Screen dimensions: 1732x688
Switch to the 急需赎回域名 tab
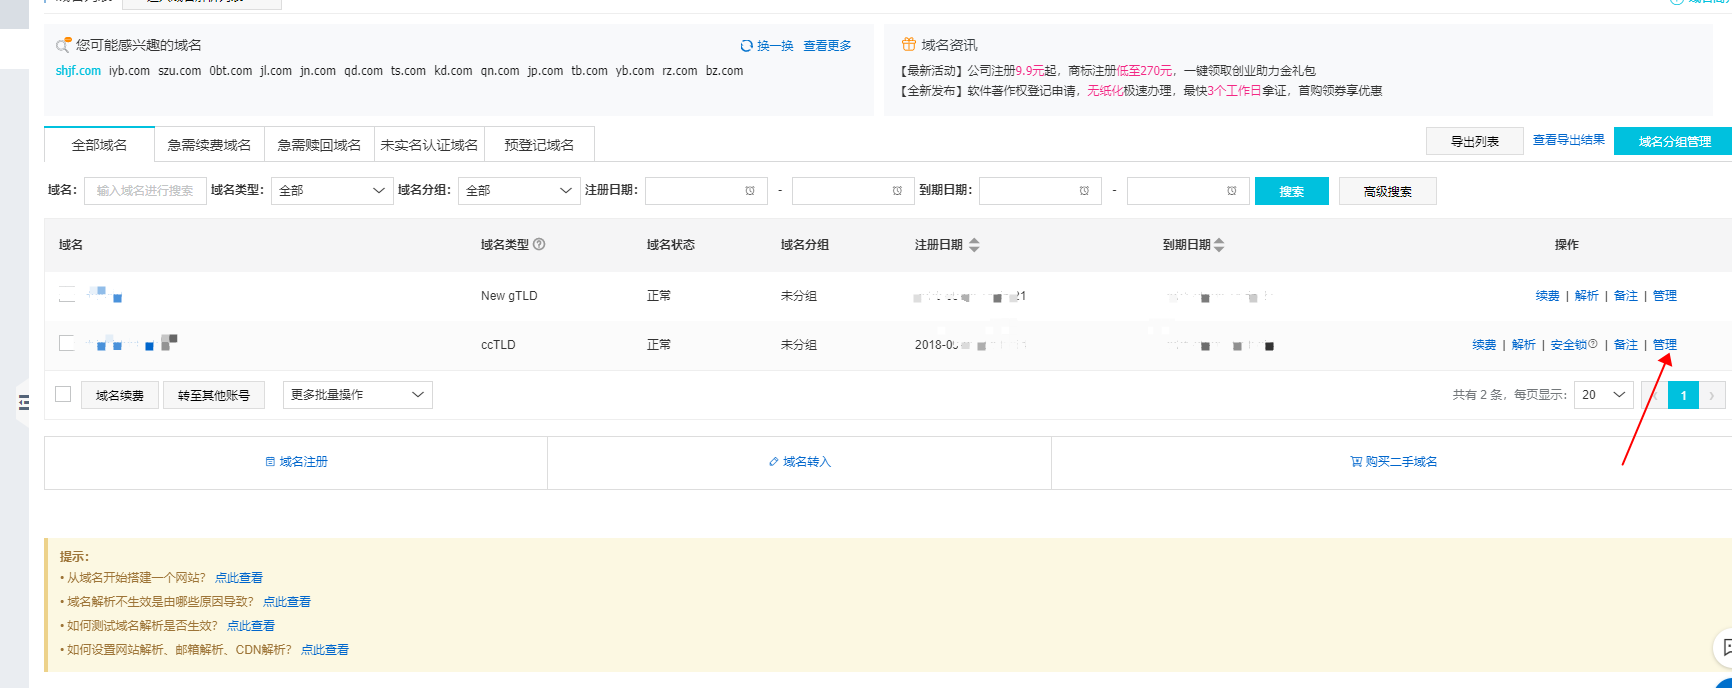point(319,145)
